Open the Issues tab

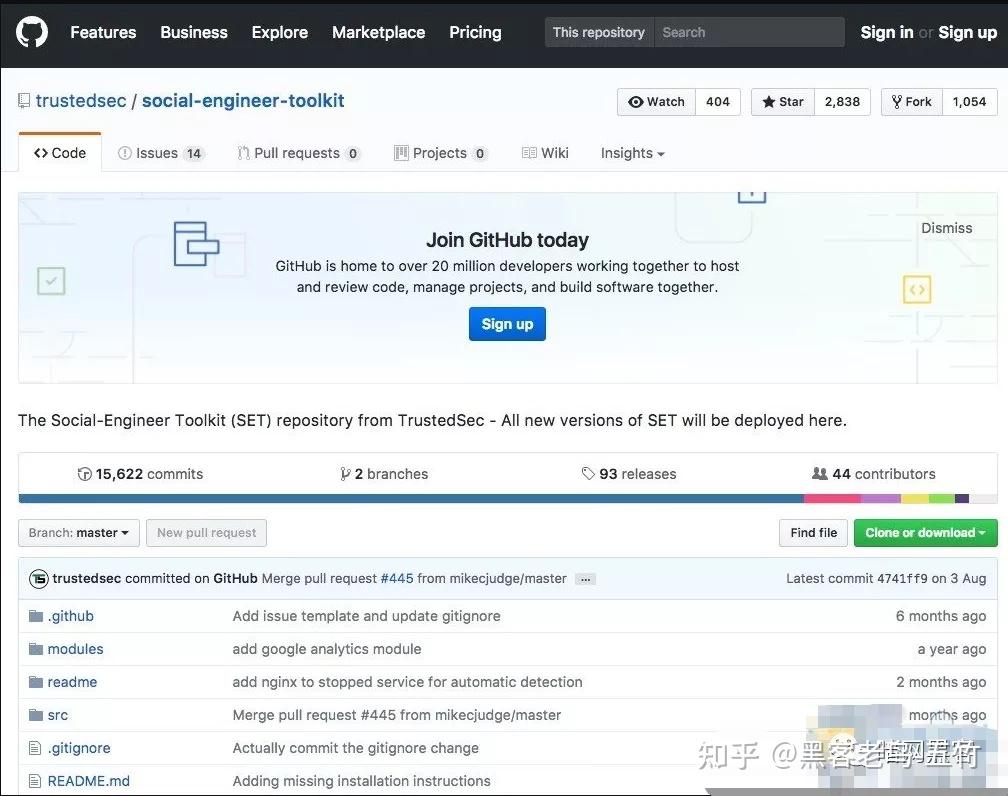click(x=161, y=153)
